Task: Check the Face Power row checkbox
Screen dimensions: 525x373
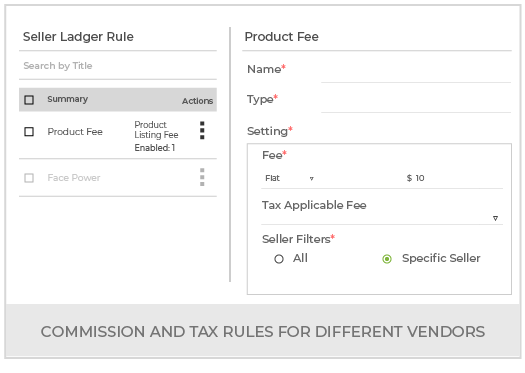Action: [x=29, y=178]
